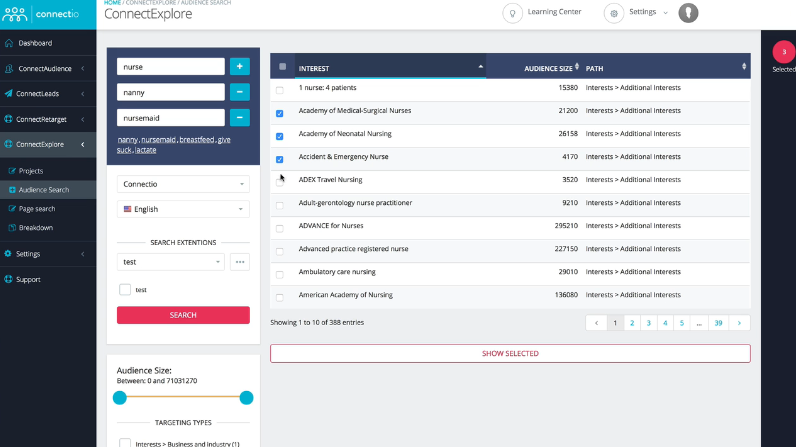The height and width of the screenshot is (448, 796).
Task: Enable the test search extension checkbox
Action: click(x=125, y=290)
